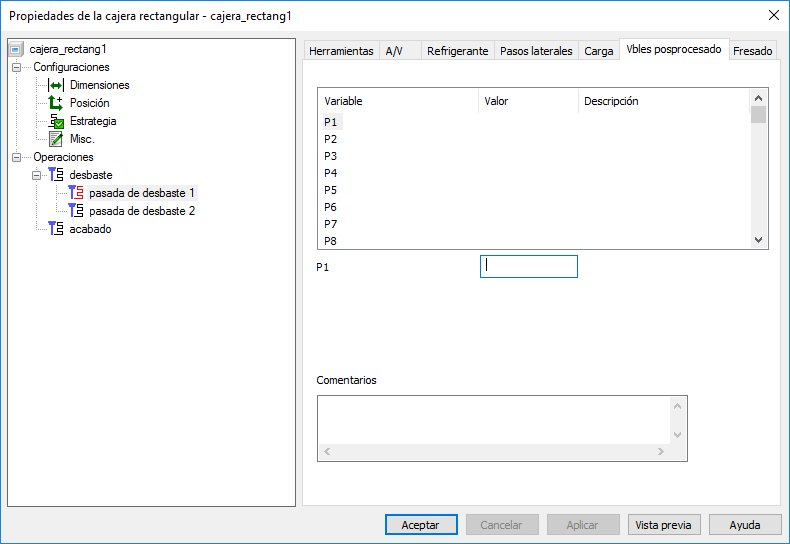The height and width of the screenshot is (544, 790).
Task: Open Ayuda help button
Action: [x=745, y=525]
